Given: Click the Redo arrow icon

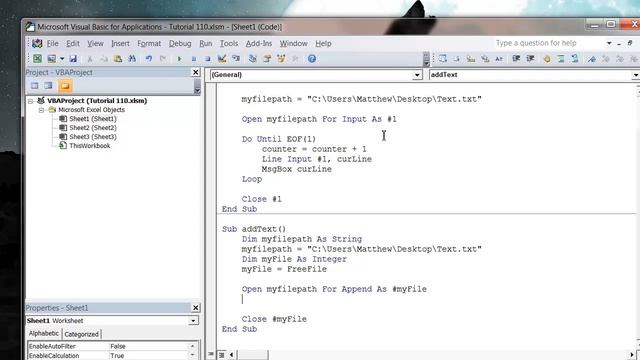Looking at the screenshot, I should point(163,59).
